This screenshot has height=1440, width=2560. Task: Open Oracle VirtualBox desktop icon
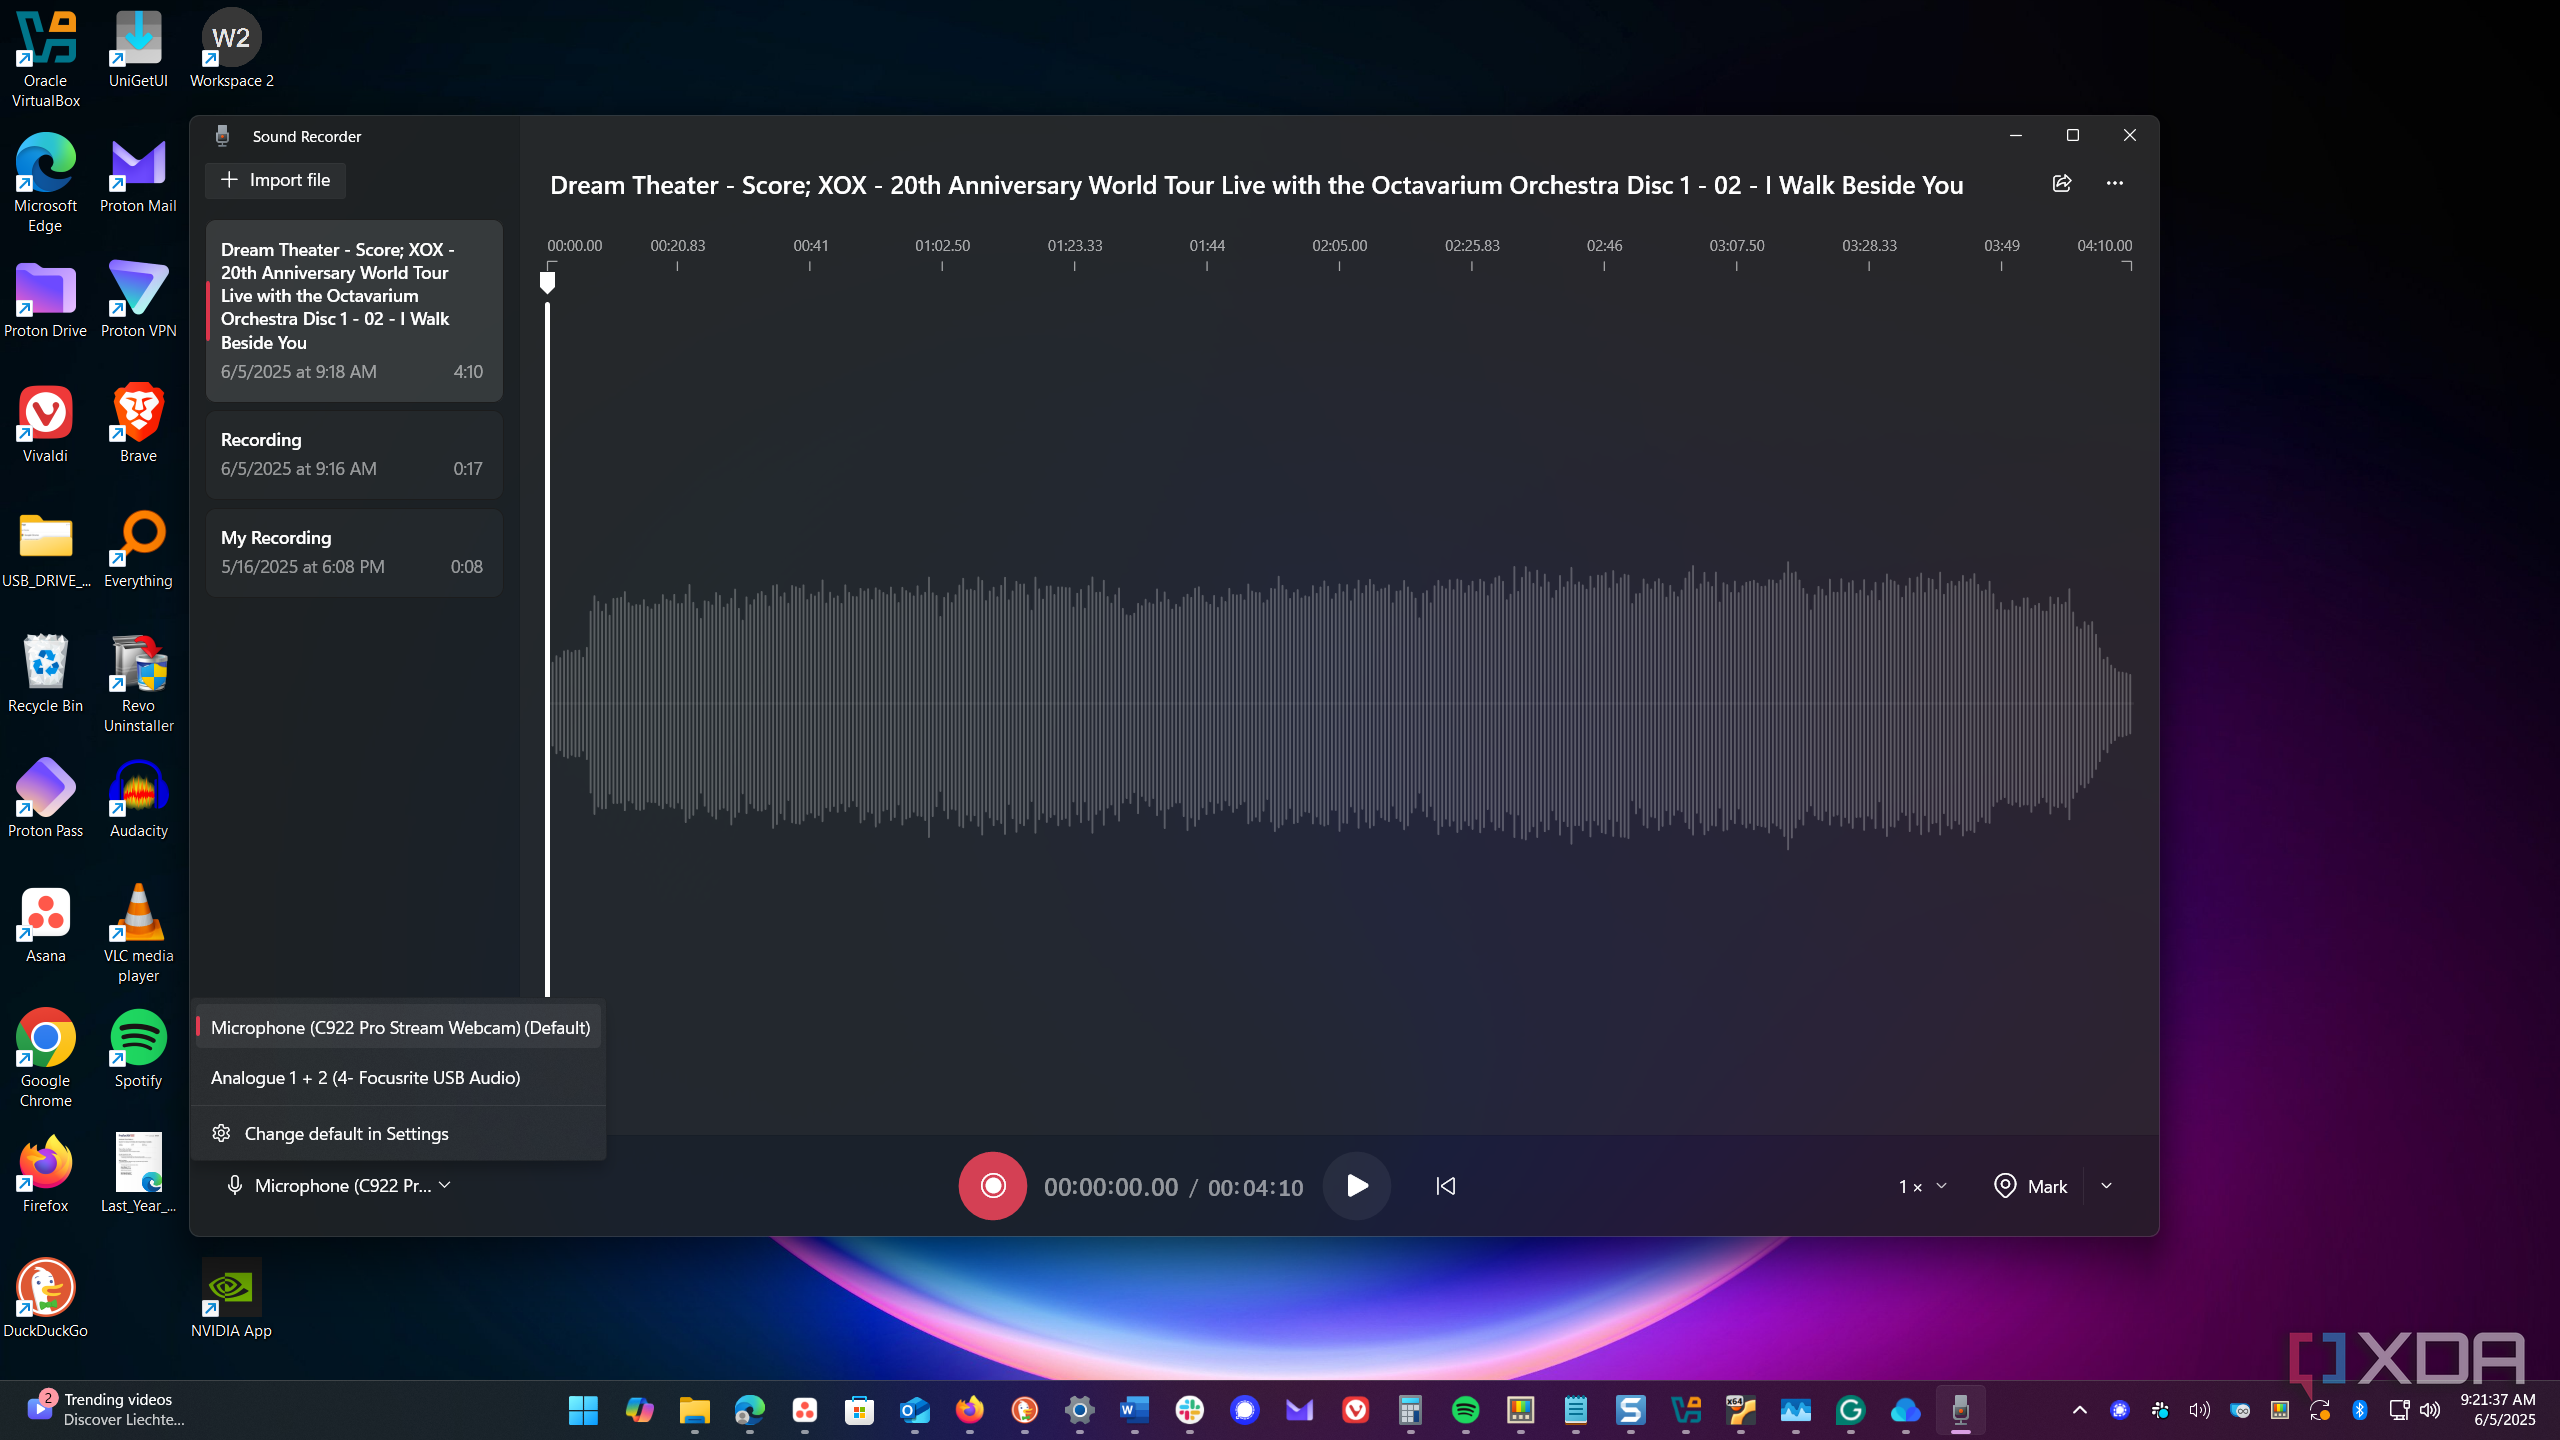[45, 59]
